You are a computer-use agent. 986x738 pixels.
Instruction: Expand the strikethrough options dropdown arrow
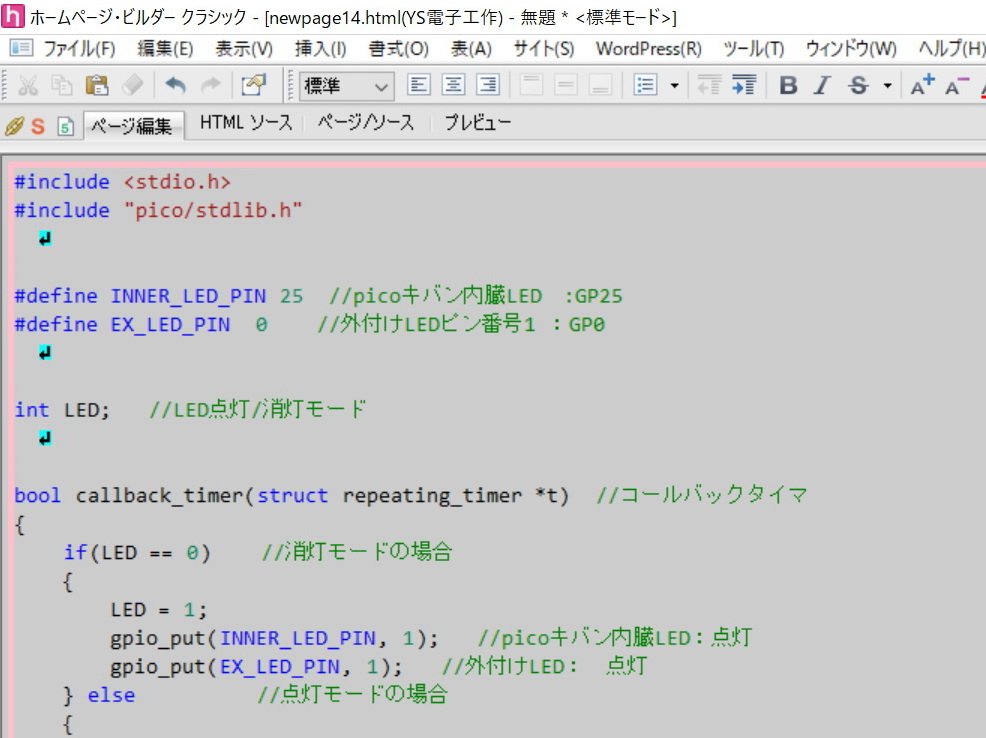click(887, 86)
